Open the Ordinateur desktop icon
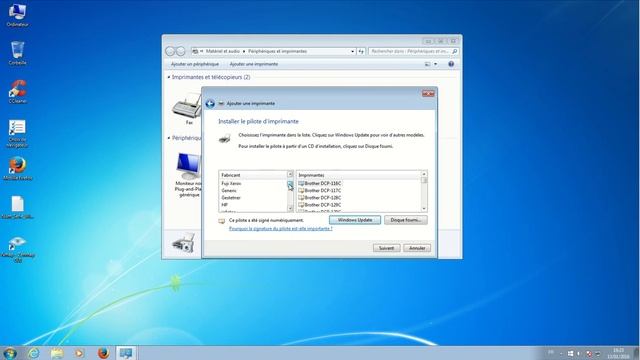This screenshot has width=640, height=360. [17, 15]
